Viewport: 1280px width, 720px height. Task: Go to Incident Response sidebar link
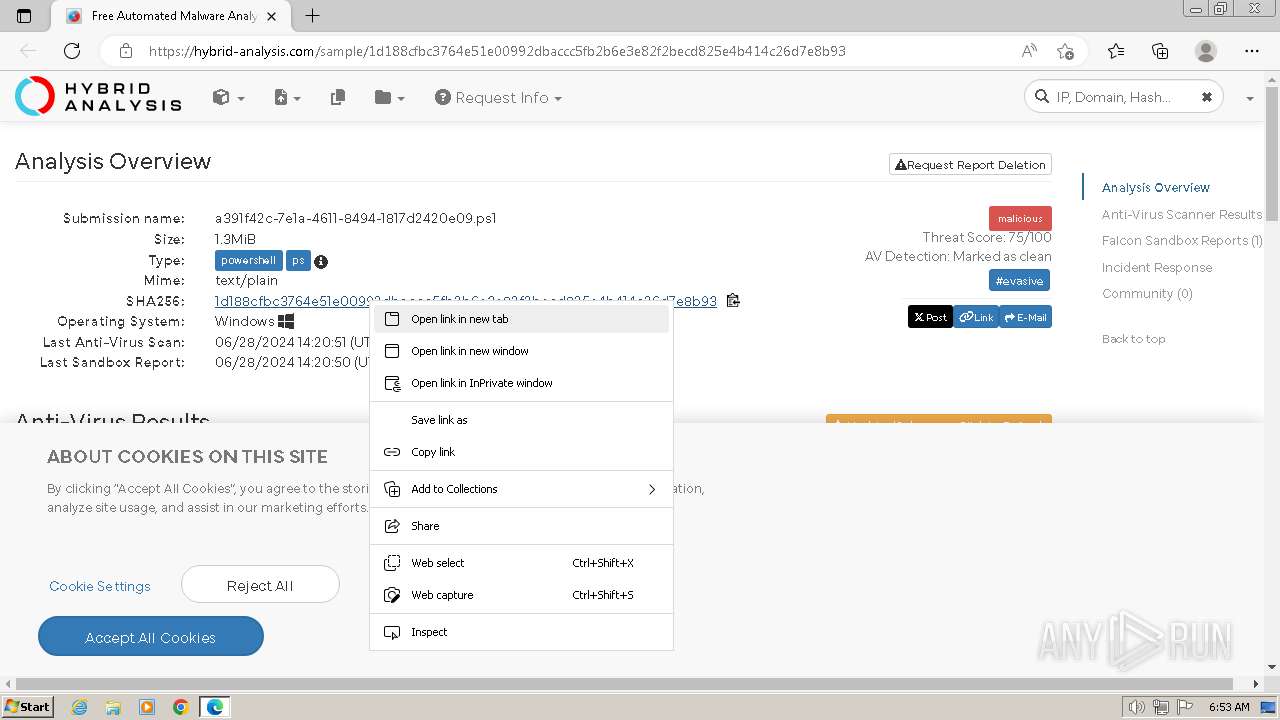point(1157,267)
